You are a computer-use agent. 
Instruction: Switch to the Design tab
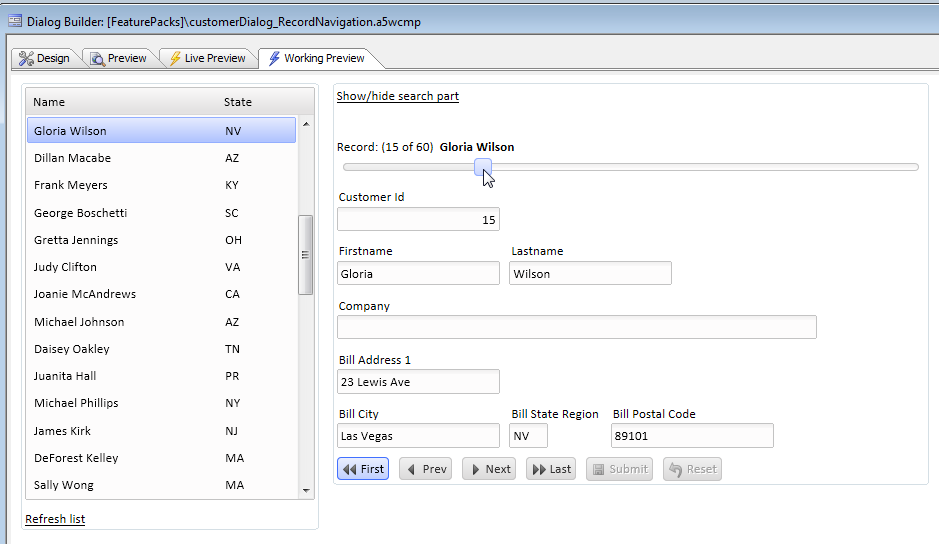click(x=44, y=58)
